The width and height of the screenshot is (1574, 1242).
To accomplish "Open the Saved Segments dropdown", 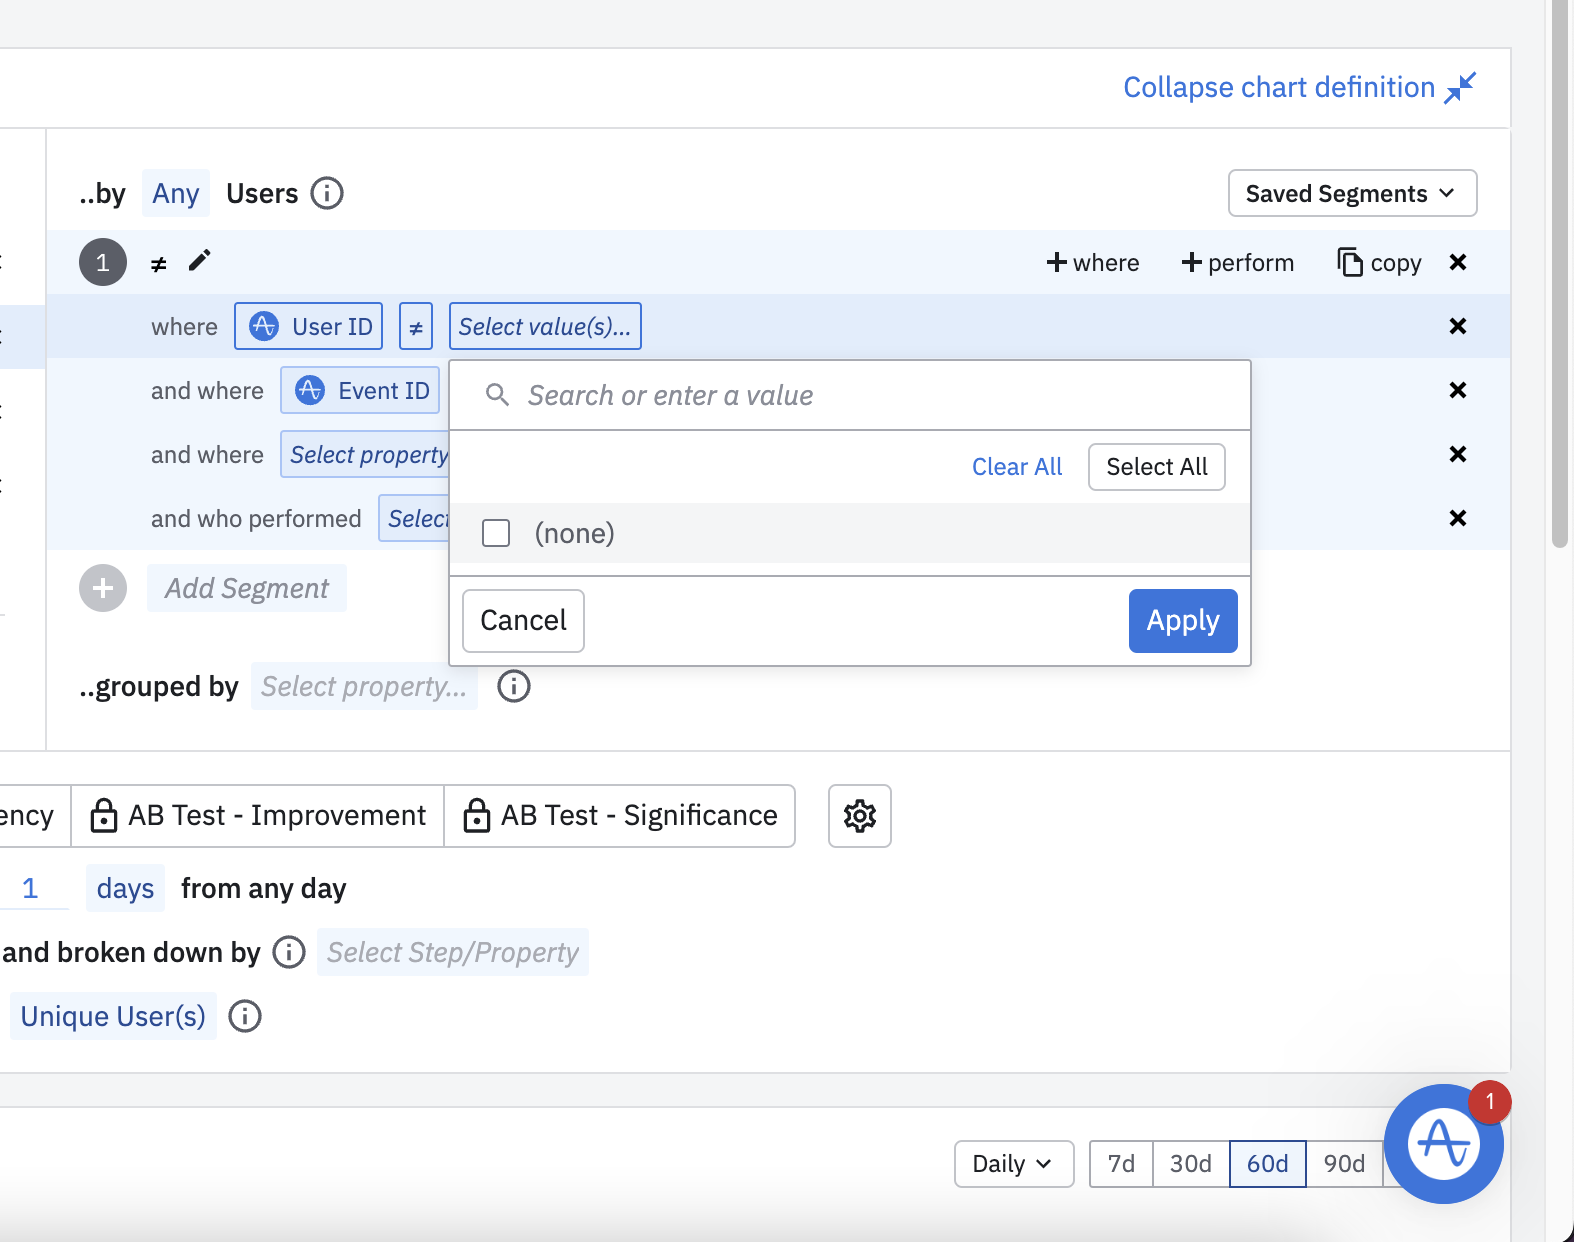I will pos(1352,193).
